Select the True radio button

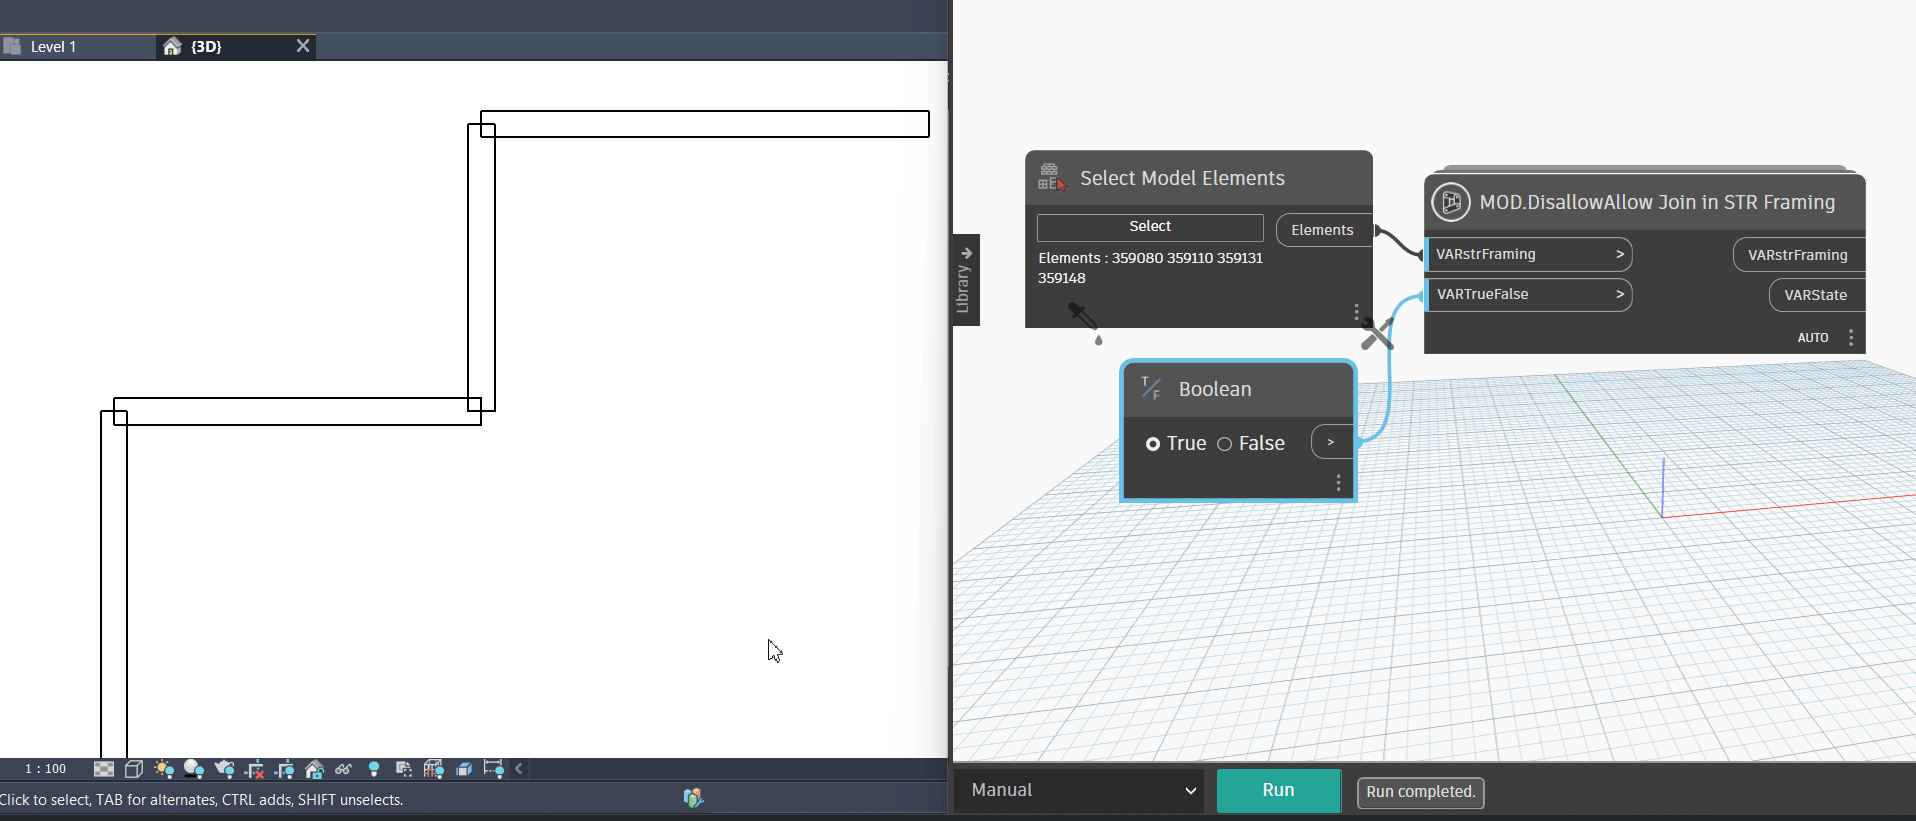tap(1153, 444)
